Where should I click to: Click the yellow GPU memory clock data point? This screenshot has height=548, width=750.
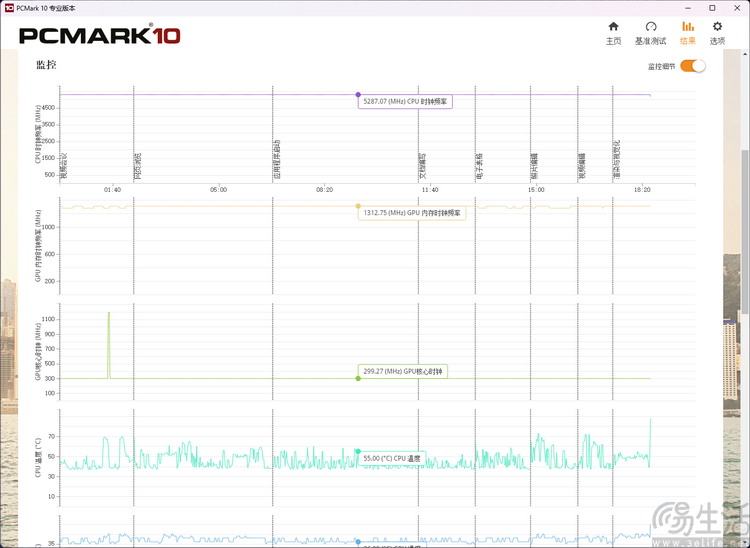point(358,206)
